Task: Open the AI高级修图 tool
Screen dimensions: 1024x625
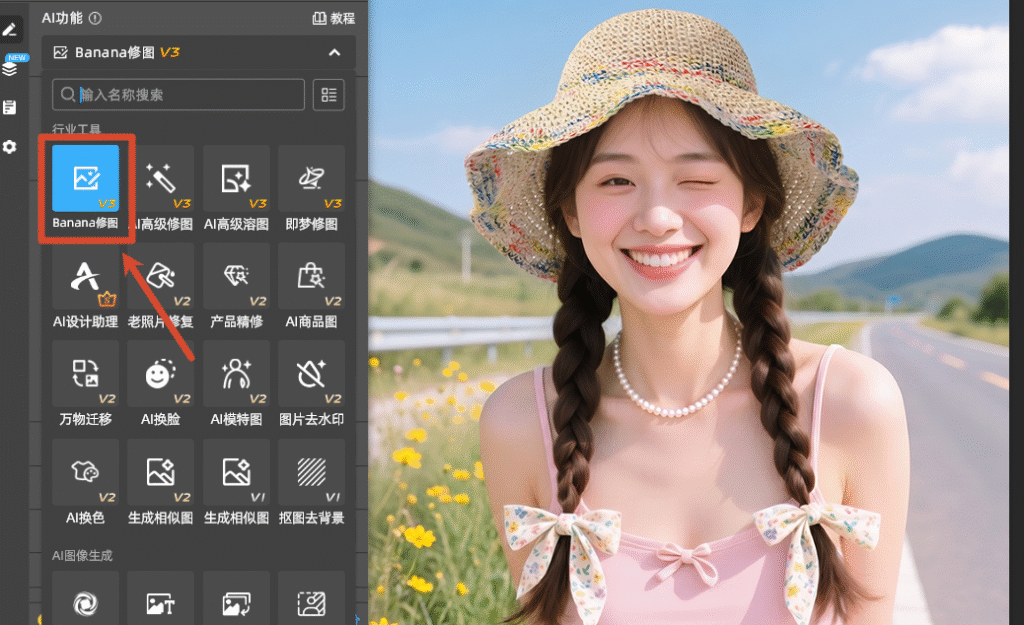Action: coord(161,180)
